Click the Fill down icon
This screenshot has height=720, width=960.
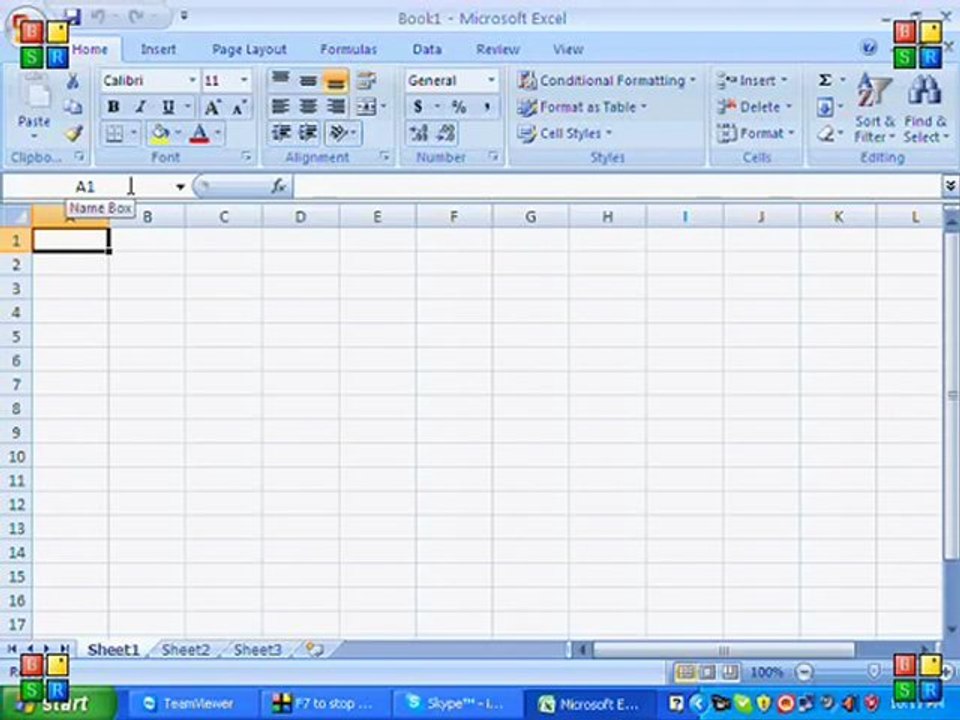[x=825, y=108]
